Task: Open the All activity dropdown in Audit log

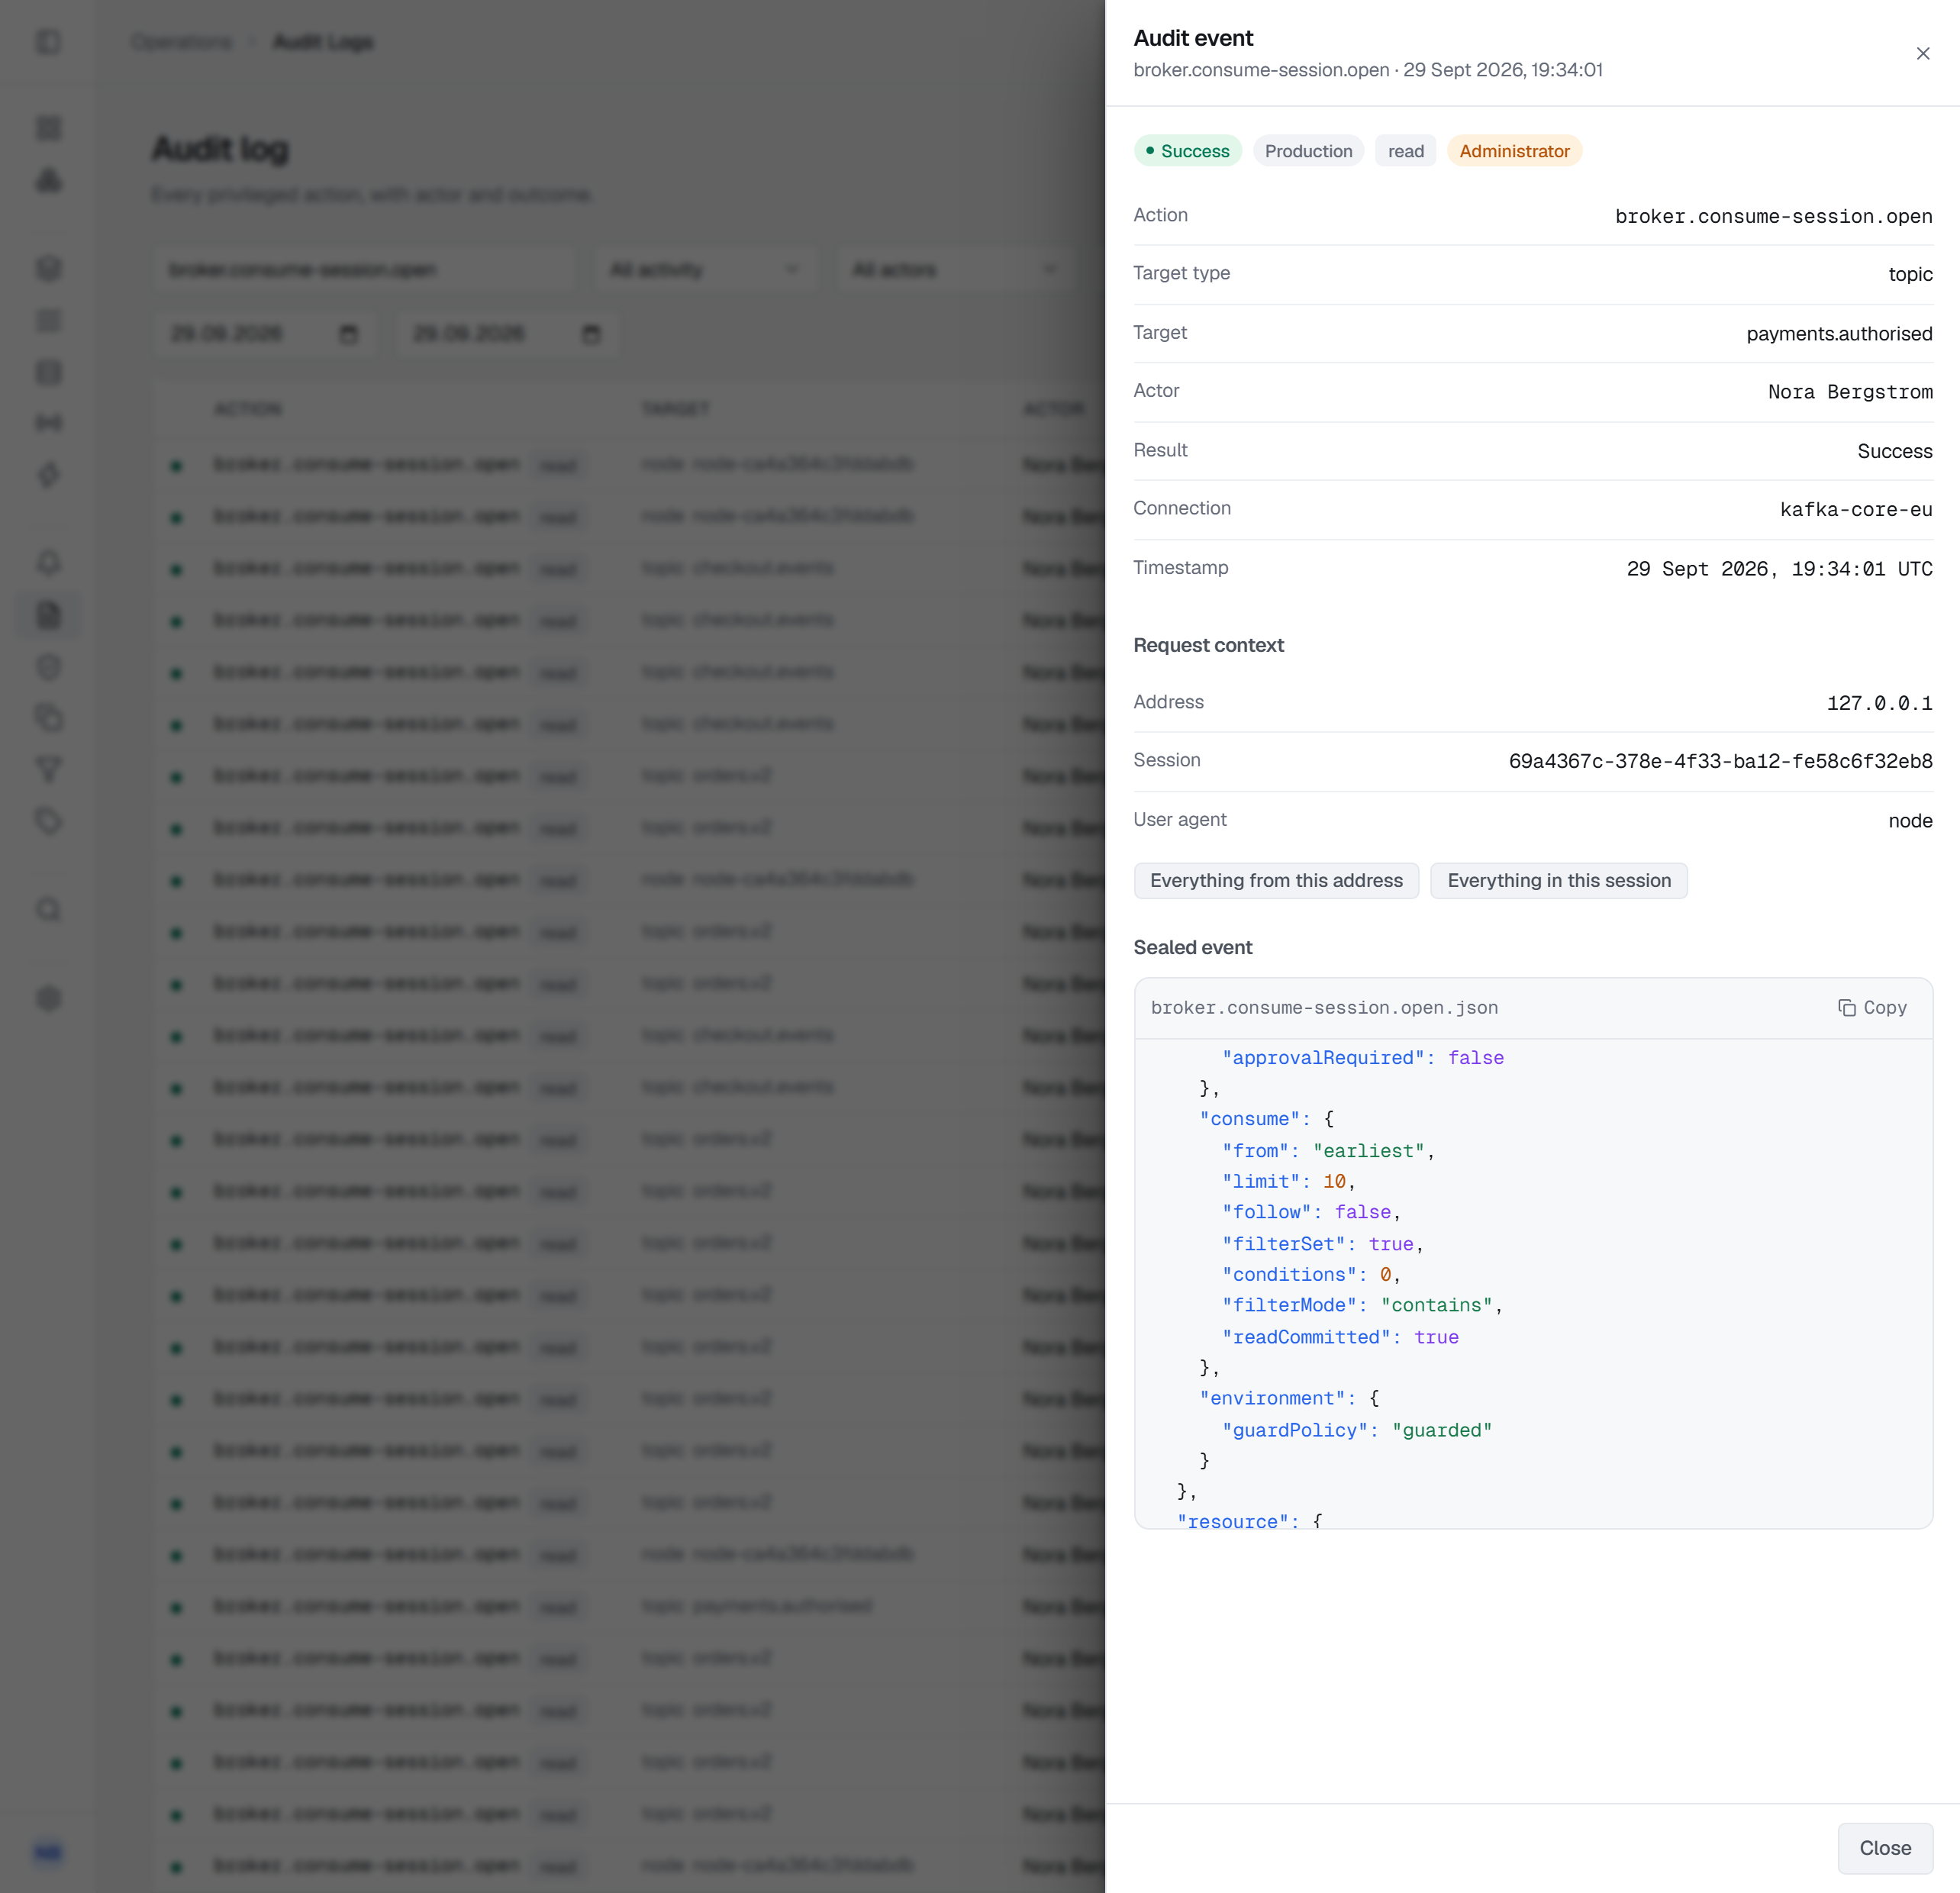Action: (x=706, y=270)
